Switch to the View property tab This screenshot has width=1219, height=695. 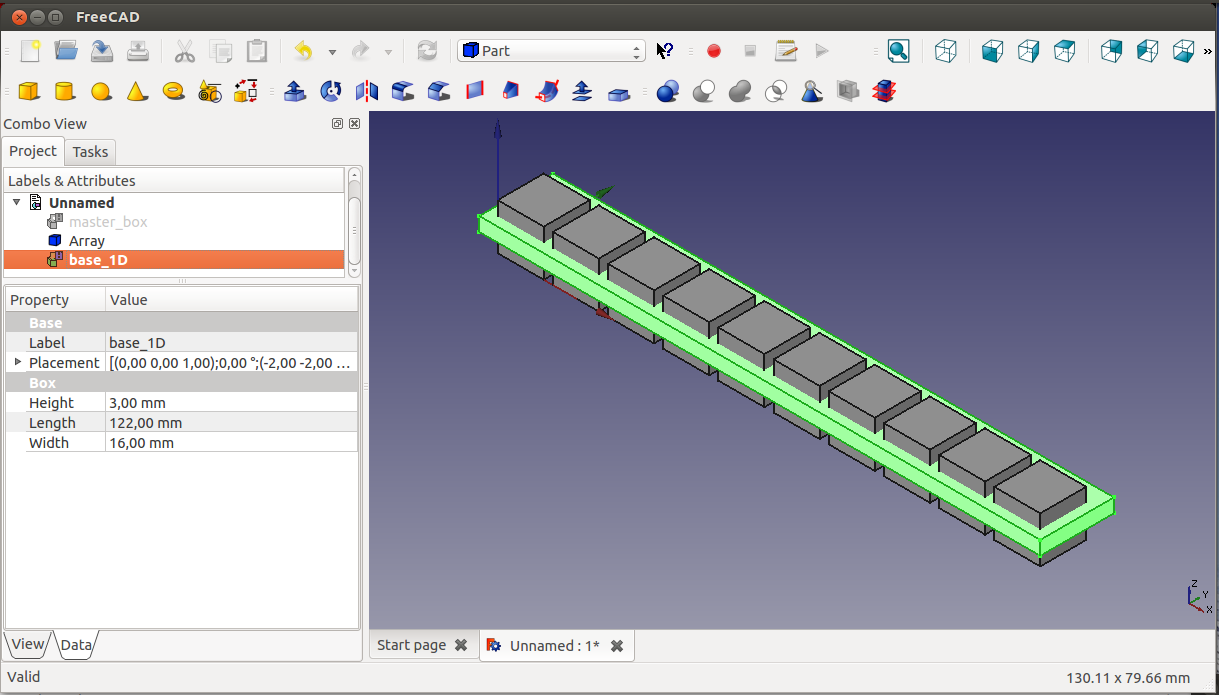tap(28, 644)
